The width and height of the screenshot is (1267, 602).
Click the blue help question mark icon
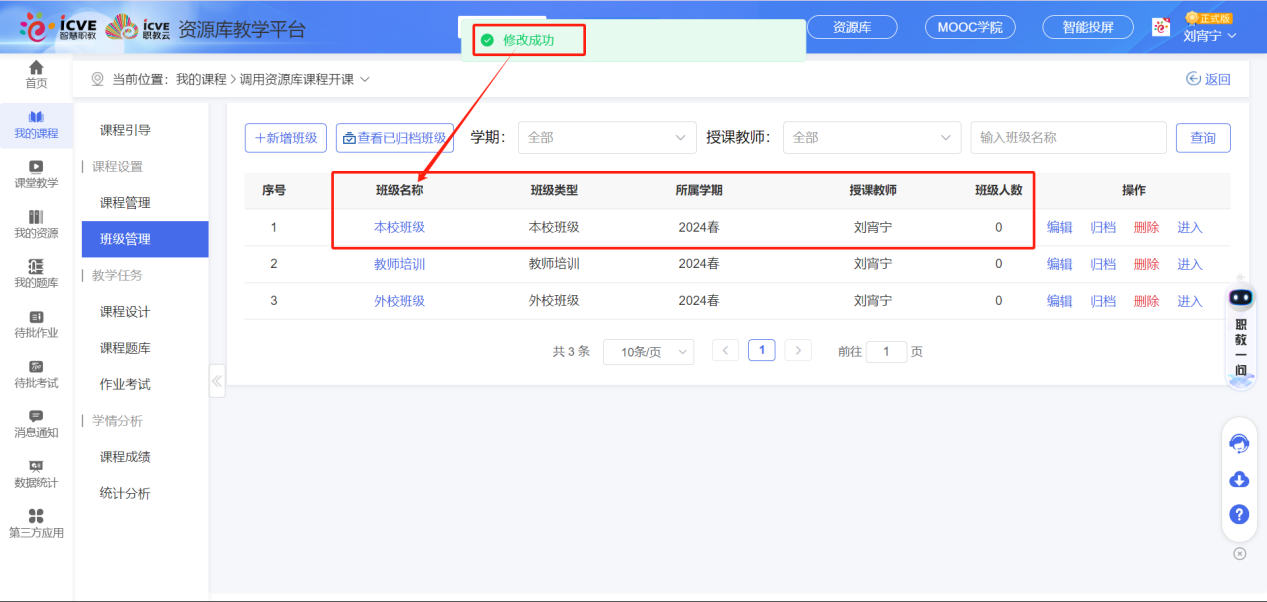tap(1239, 515)
